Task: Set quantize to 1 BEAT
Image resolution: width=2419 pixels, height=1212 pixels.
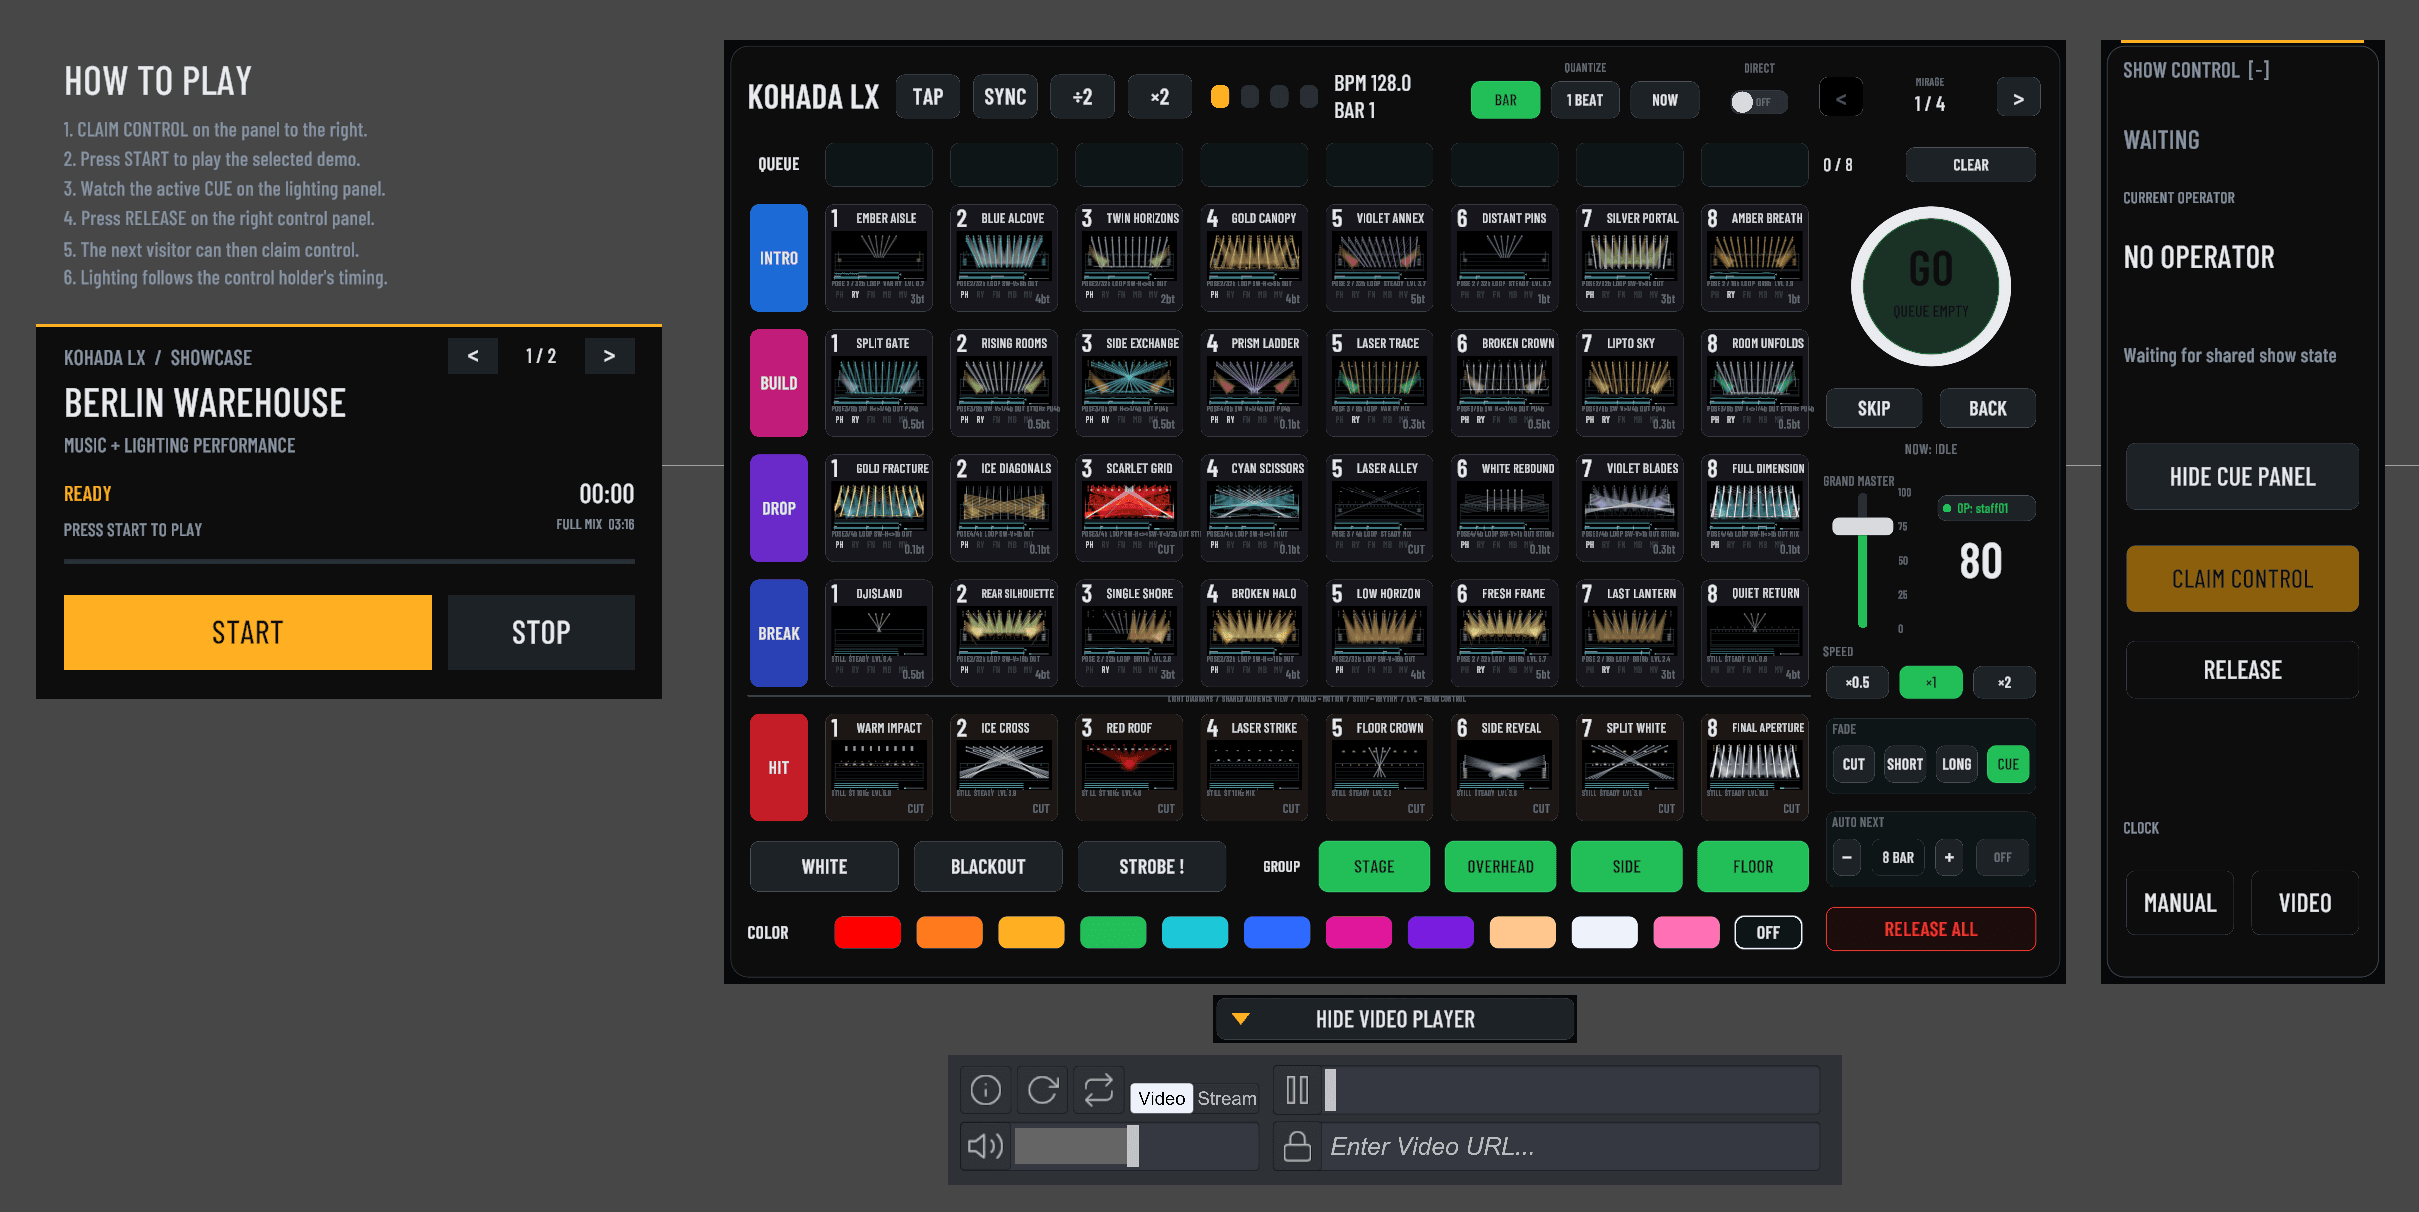Action: coord(1585,100)
